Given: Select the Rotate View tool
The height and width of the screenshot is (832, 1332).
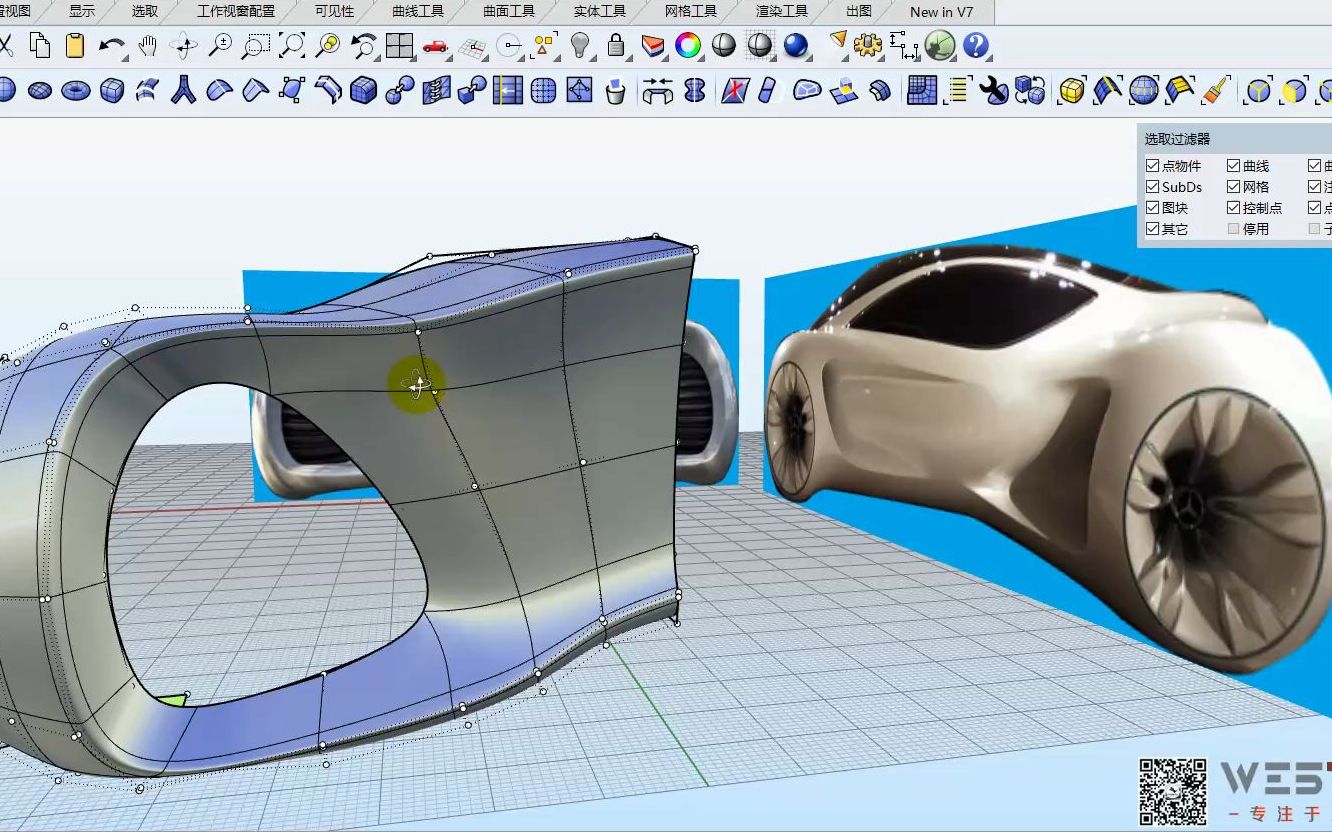Looking at the screenshot, I should [x=184, y=46].
